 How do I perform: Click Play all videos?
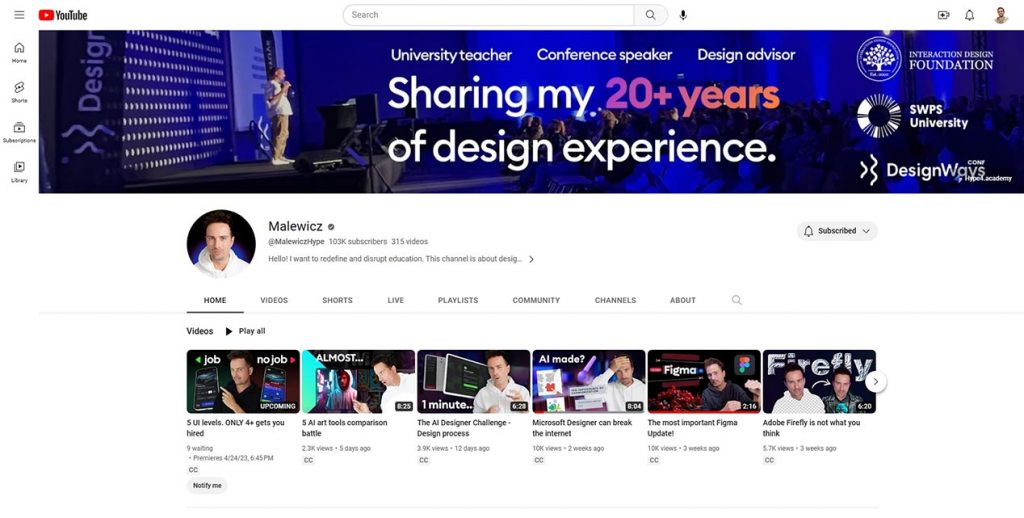pyautogui.click(x=245, y=331)
